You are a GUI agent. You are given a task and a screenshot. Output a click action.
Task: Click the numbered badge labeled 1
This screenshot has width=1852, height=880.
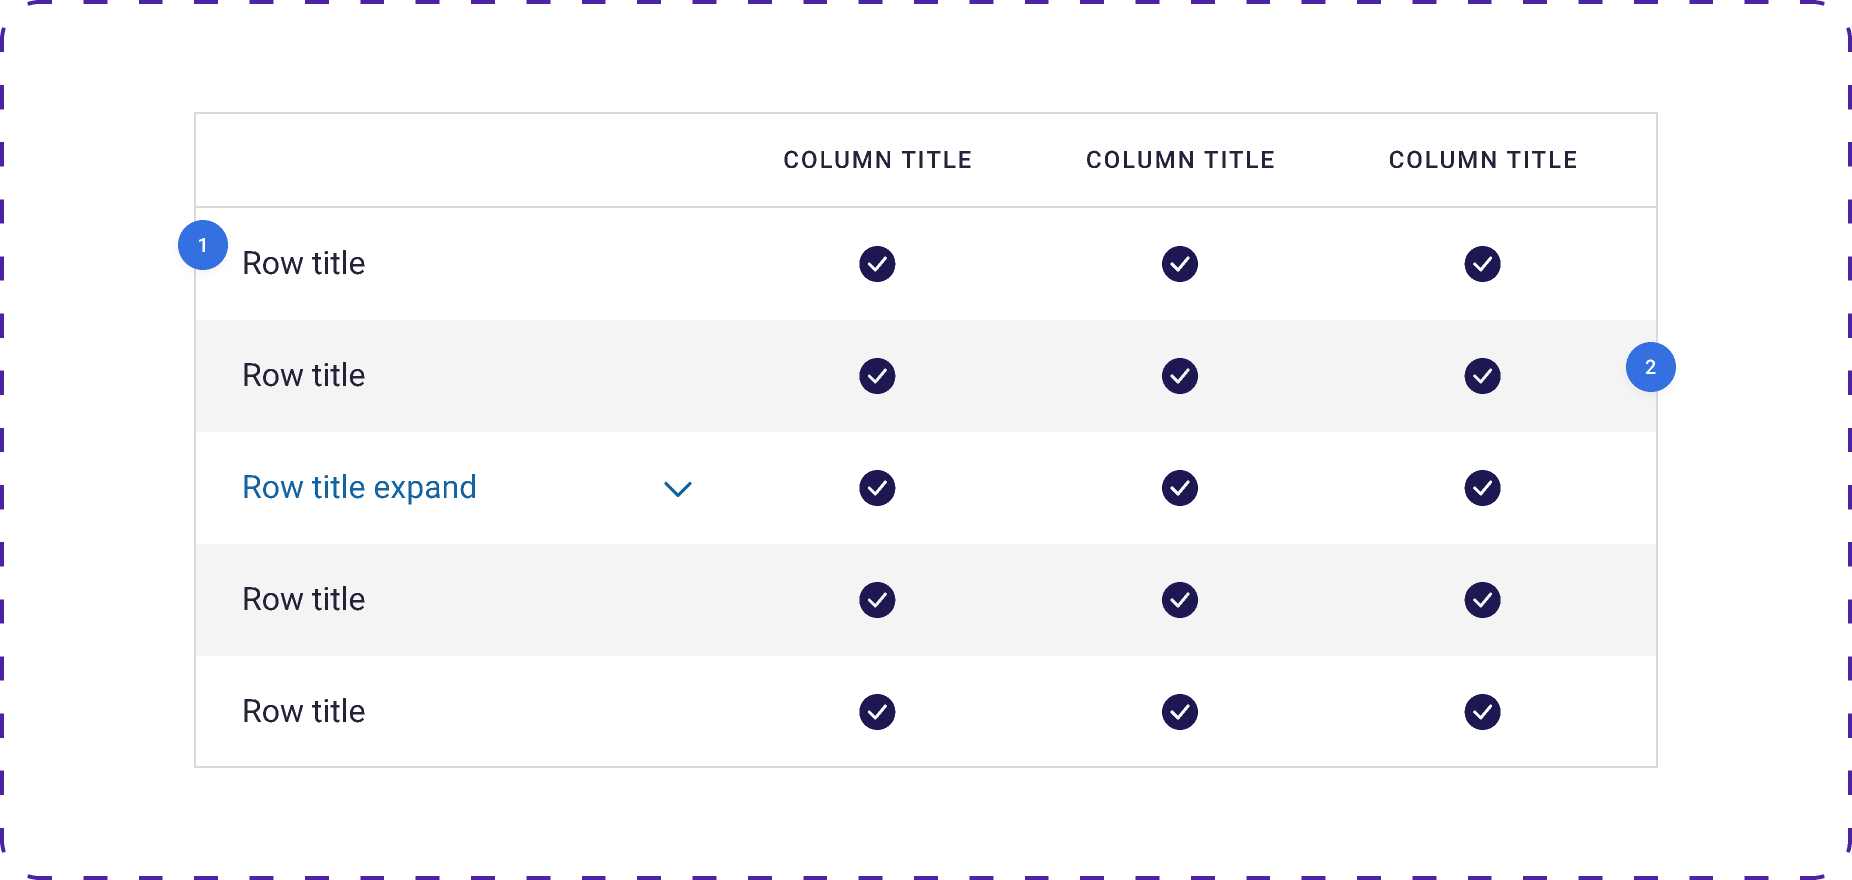coord(203,245)
